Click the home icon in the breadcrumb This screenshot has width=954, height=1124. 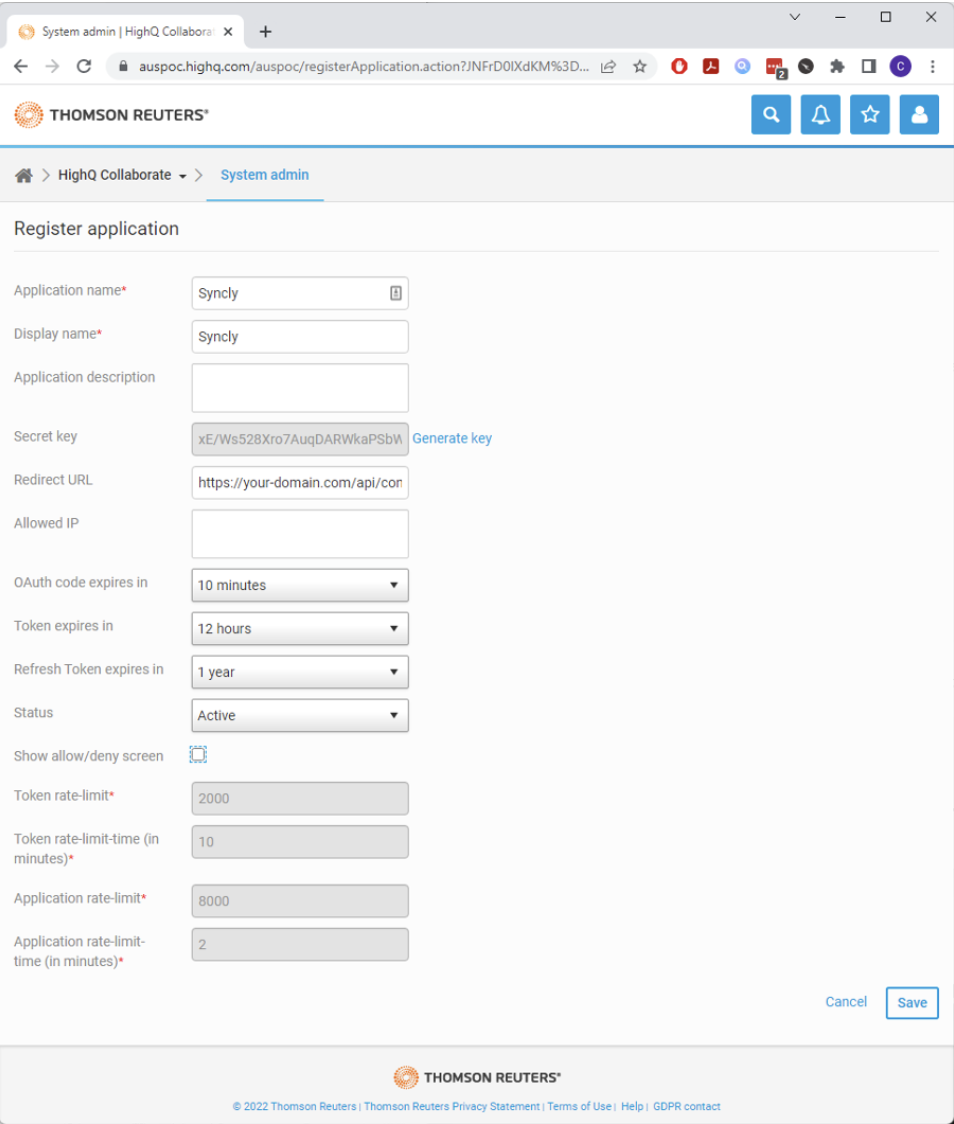coord(23,174)
